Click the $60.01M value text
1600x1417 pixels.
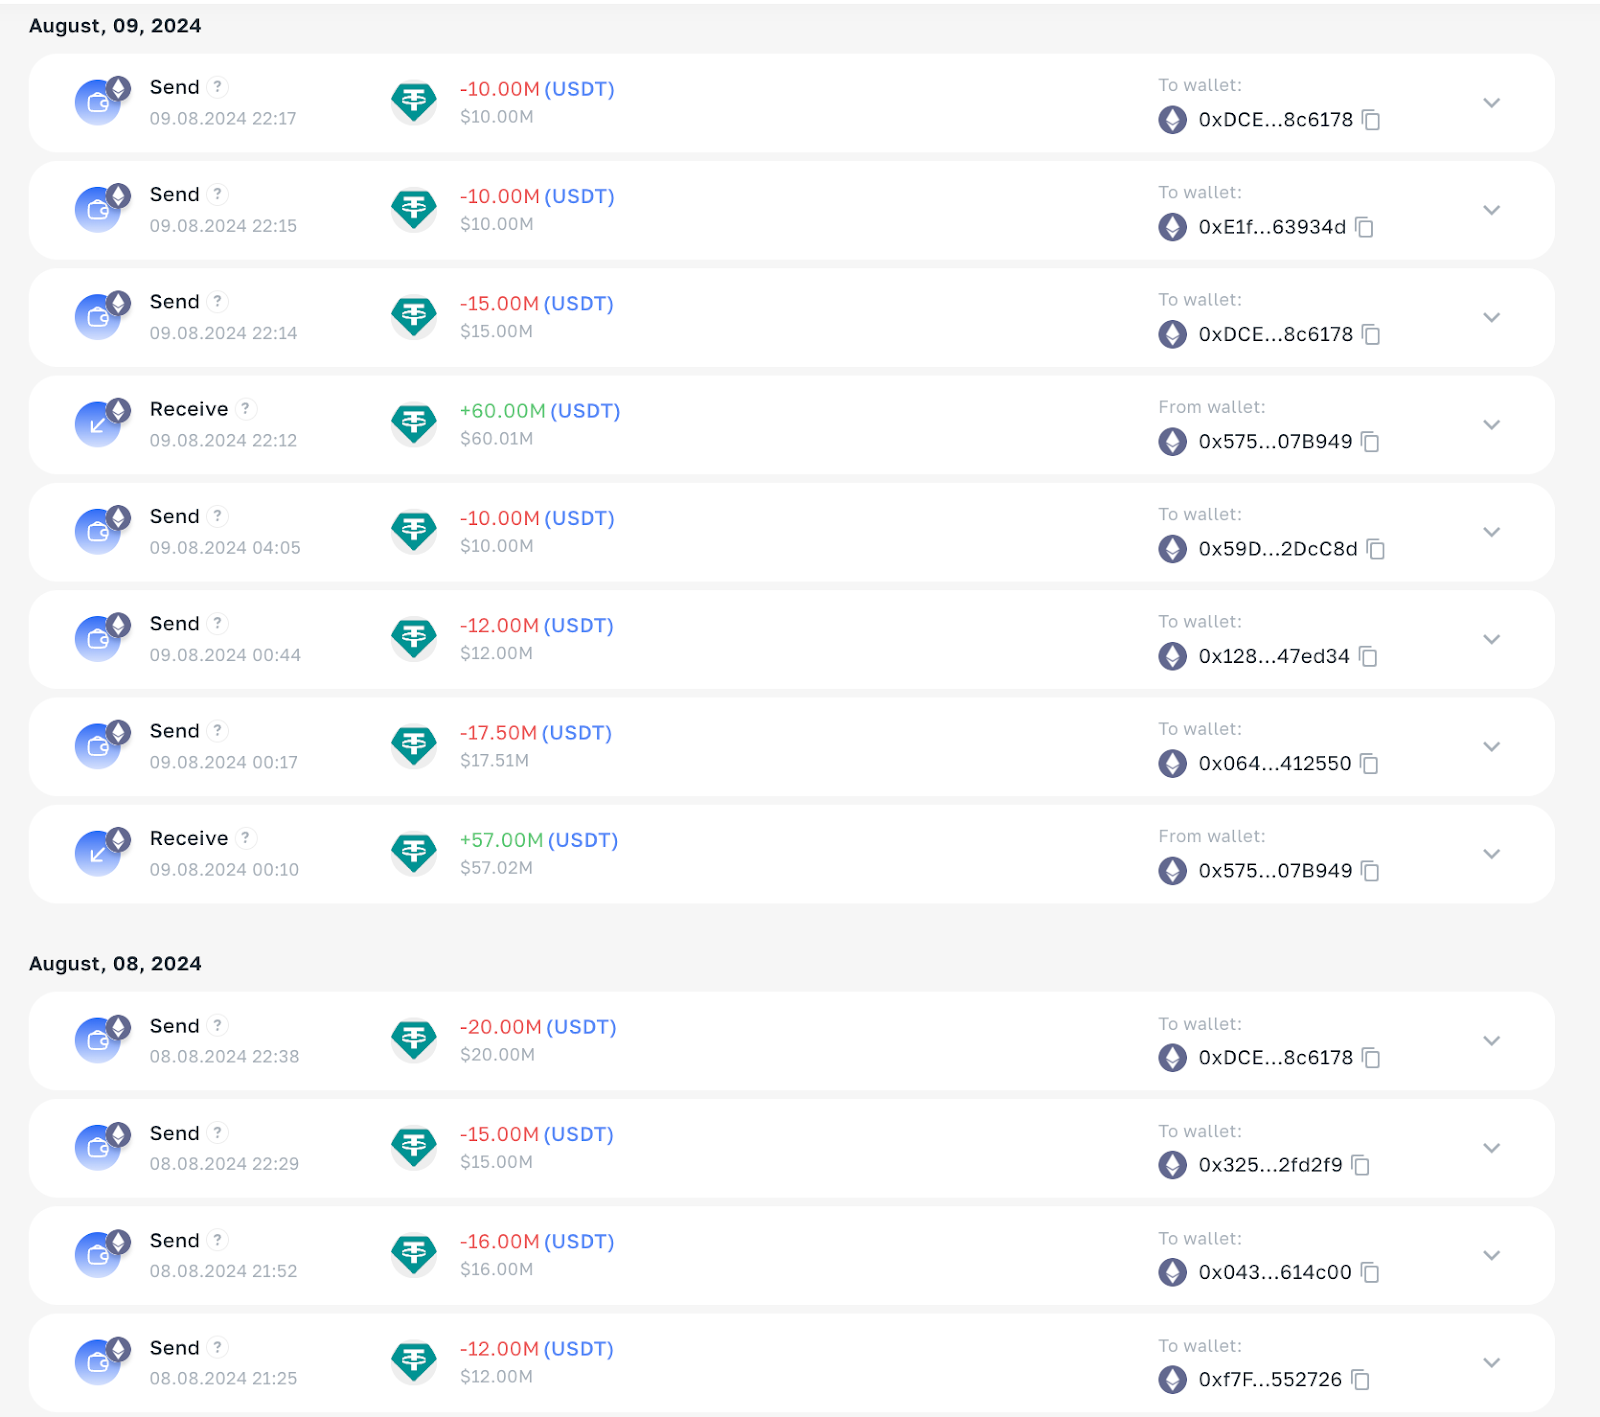tap(496, 439)
